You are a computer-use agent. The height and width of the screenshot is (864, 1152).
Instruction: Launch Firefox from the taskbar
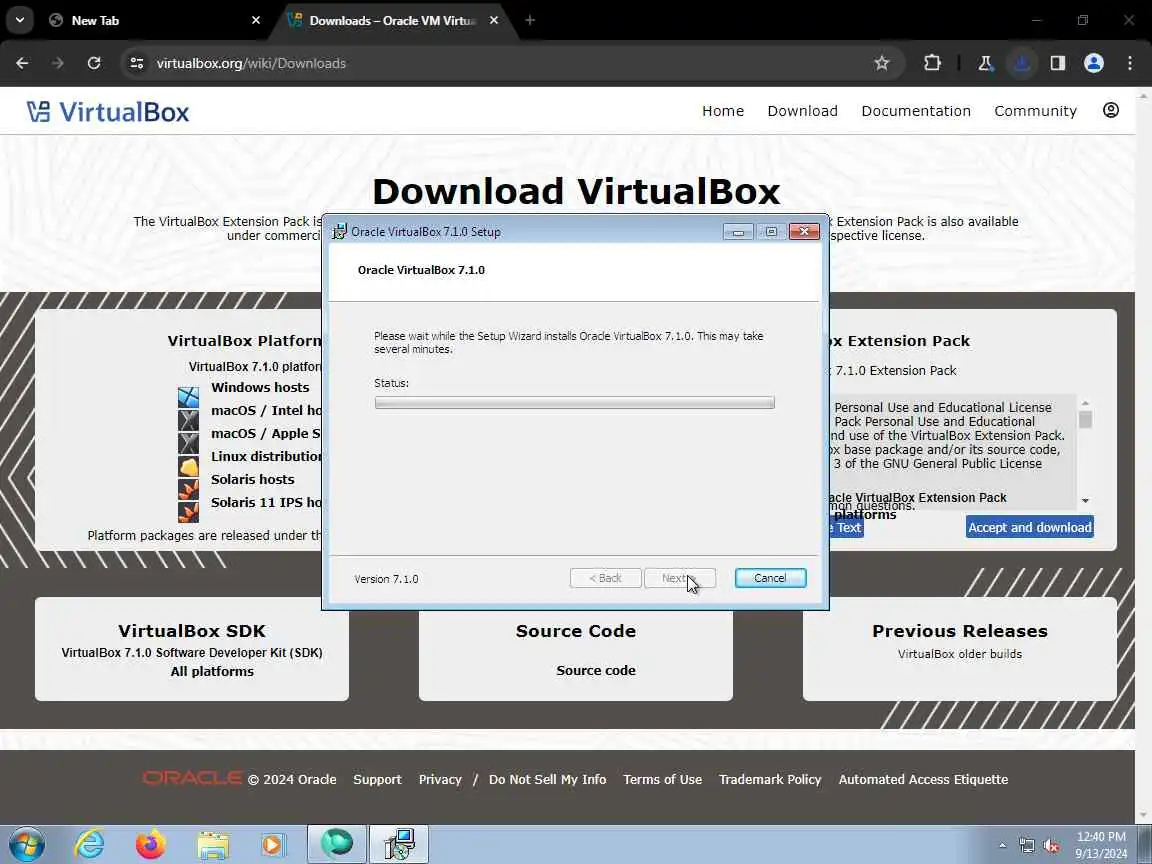151,845
